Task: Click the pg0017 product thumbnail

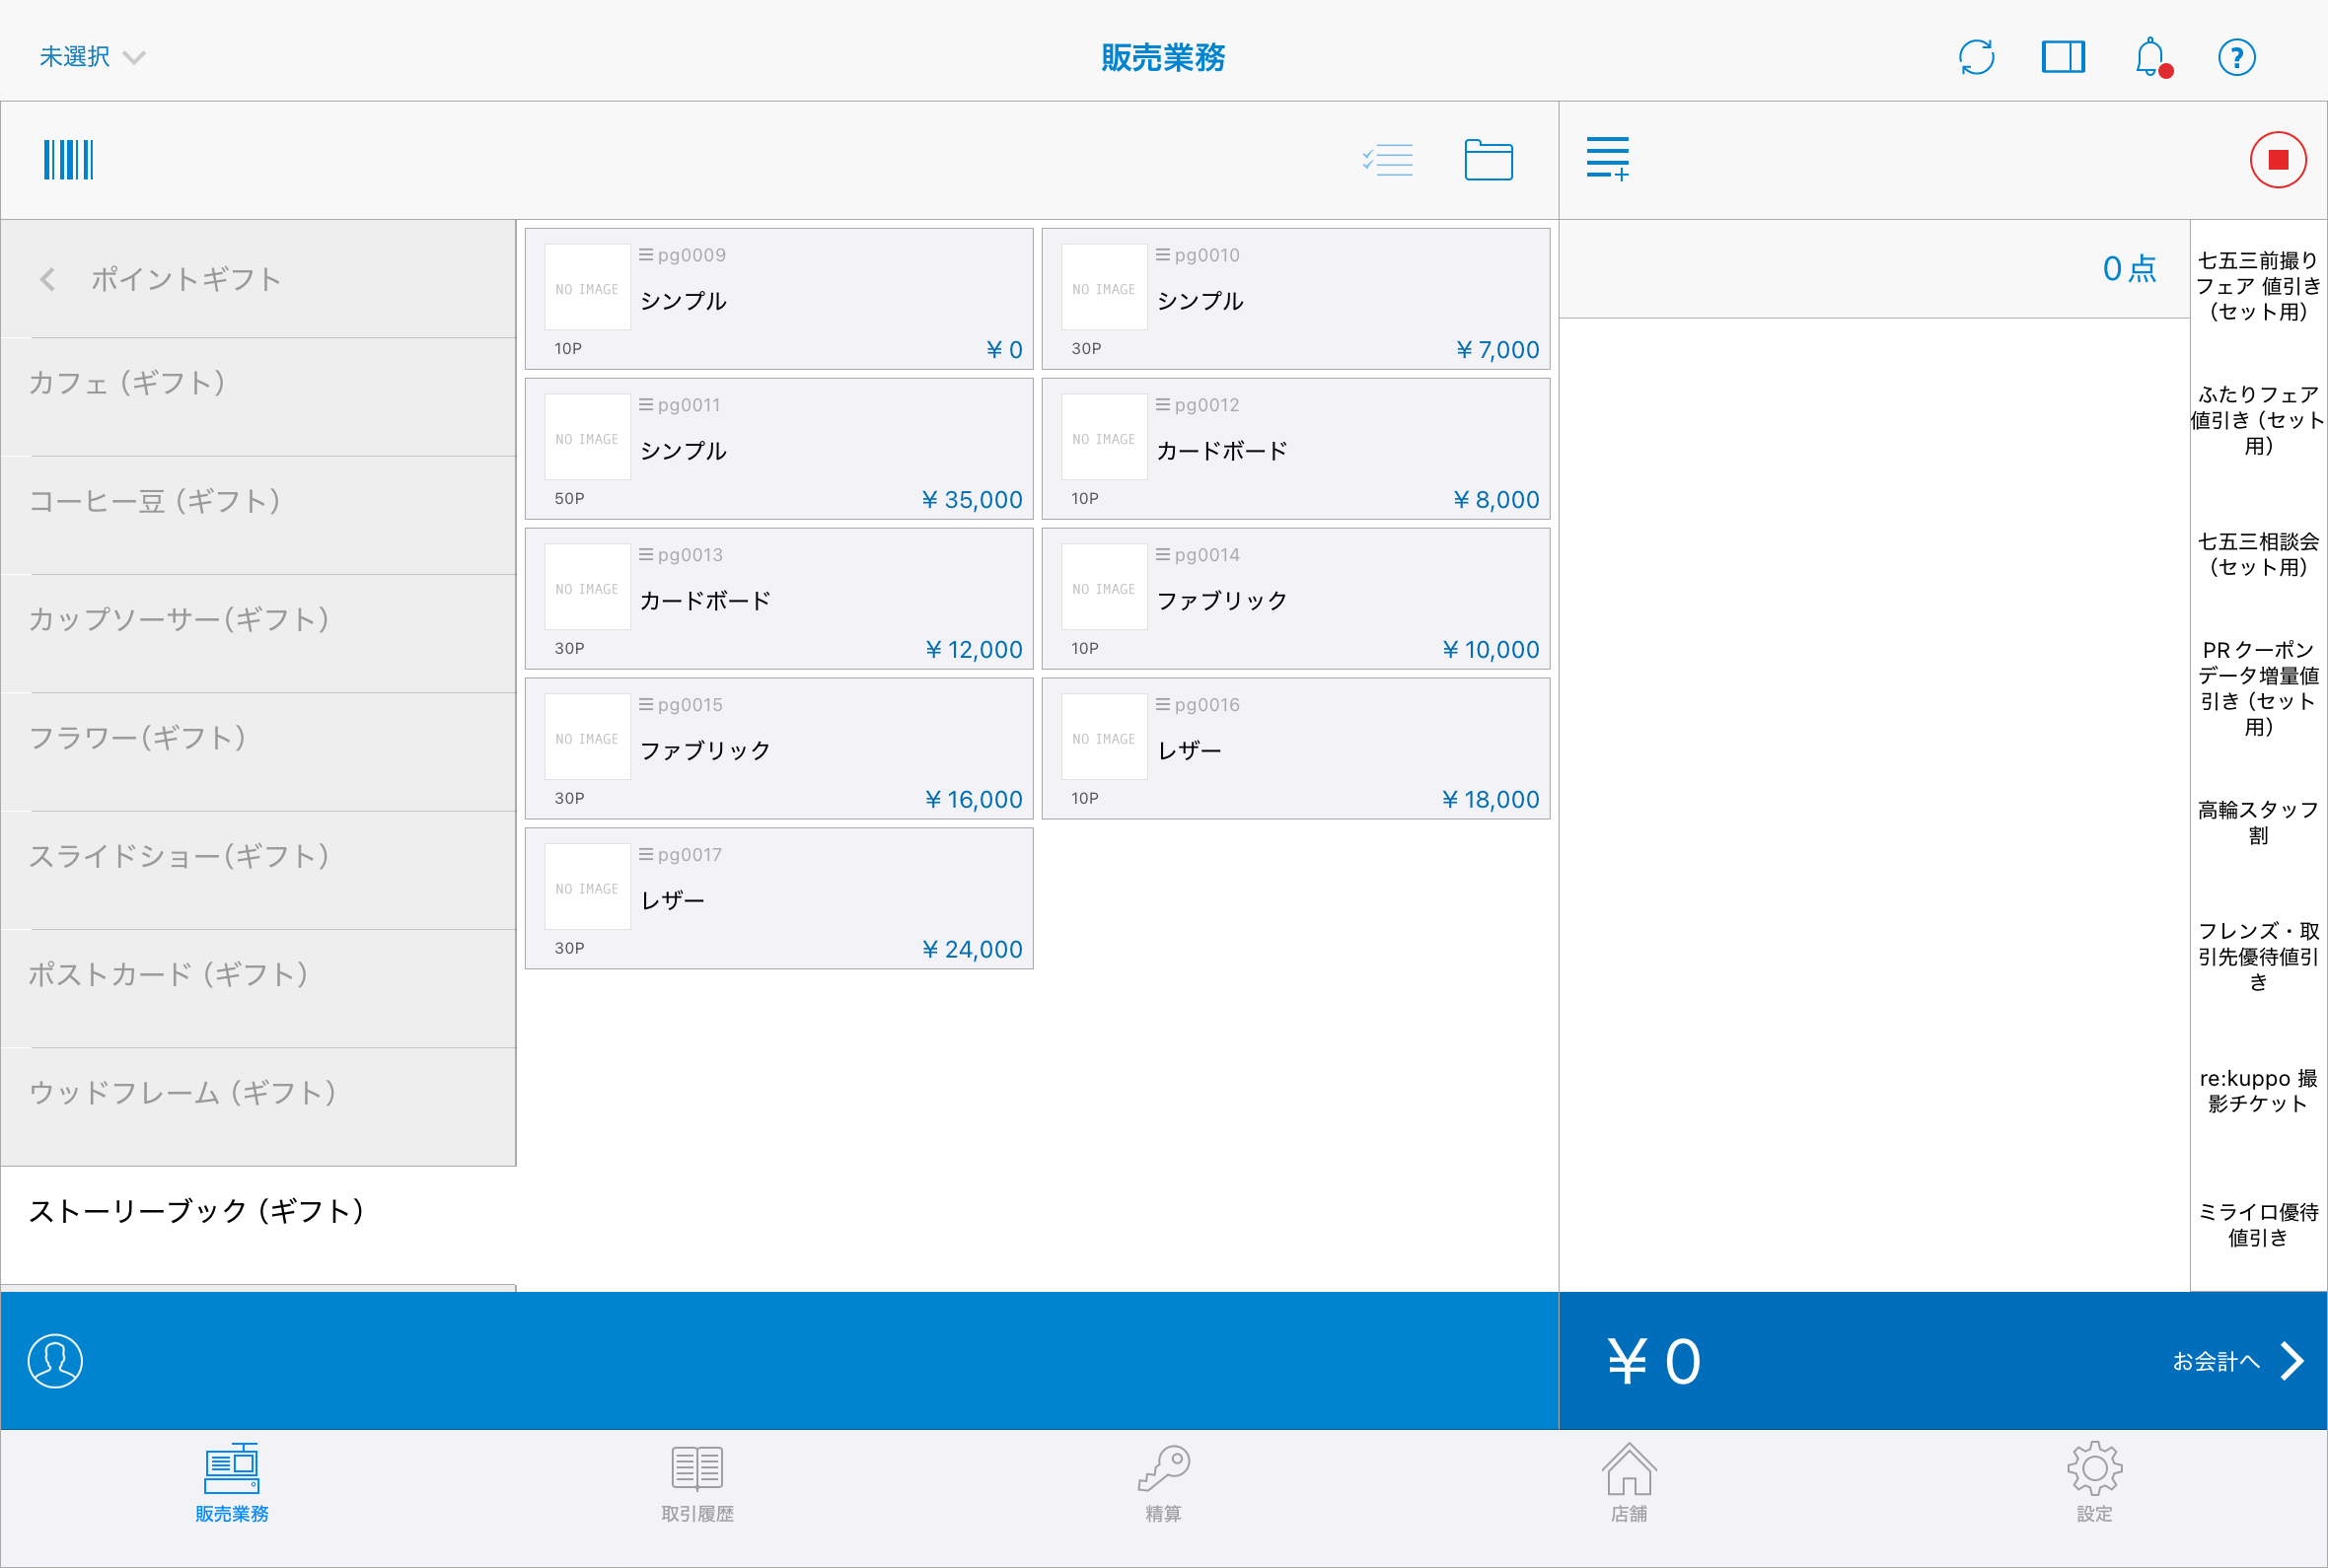Action: pos(587,887)
